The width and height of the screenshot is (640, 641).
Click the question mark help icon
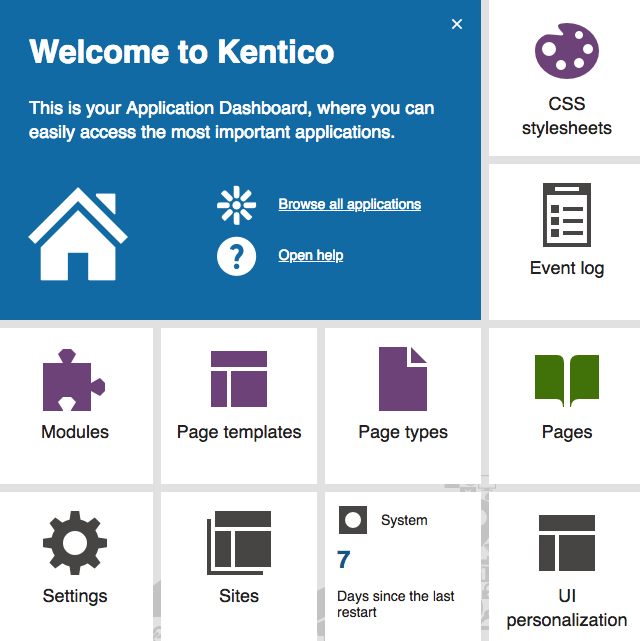236,256
